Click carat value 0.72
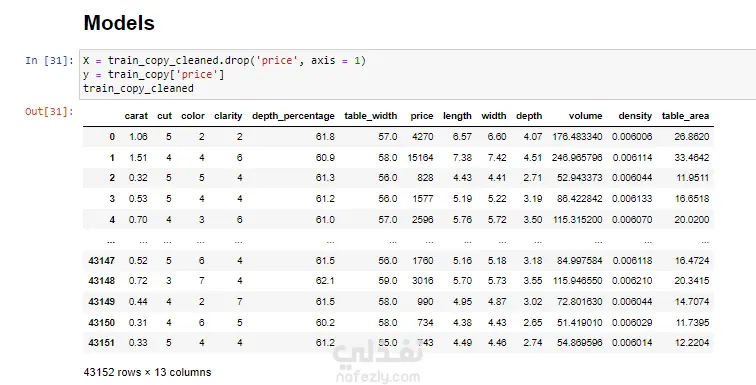756x385 pixels. click(x=138, y=281)
